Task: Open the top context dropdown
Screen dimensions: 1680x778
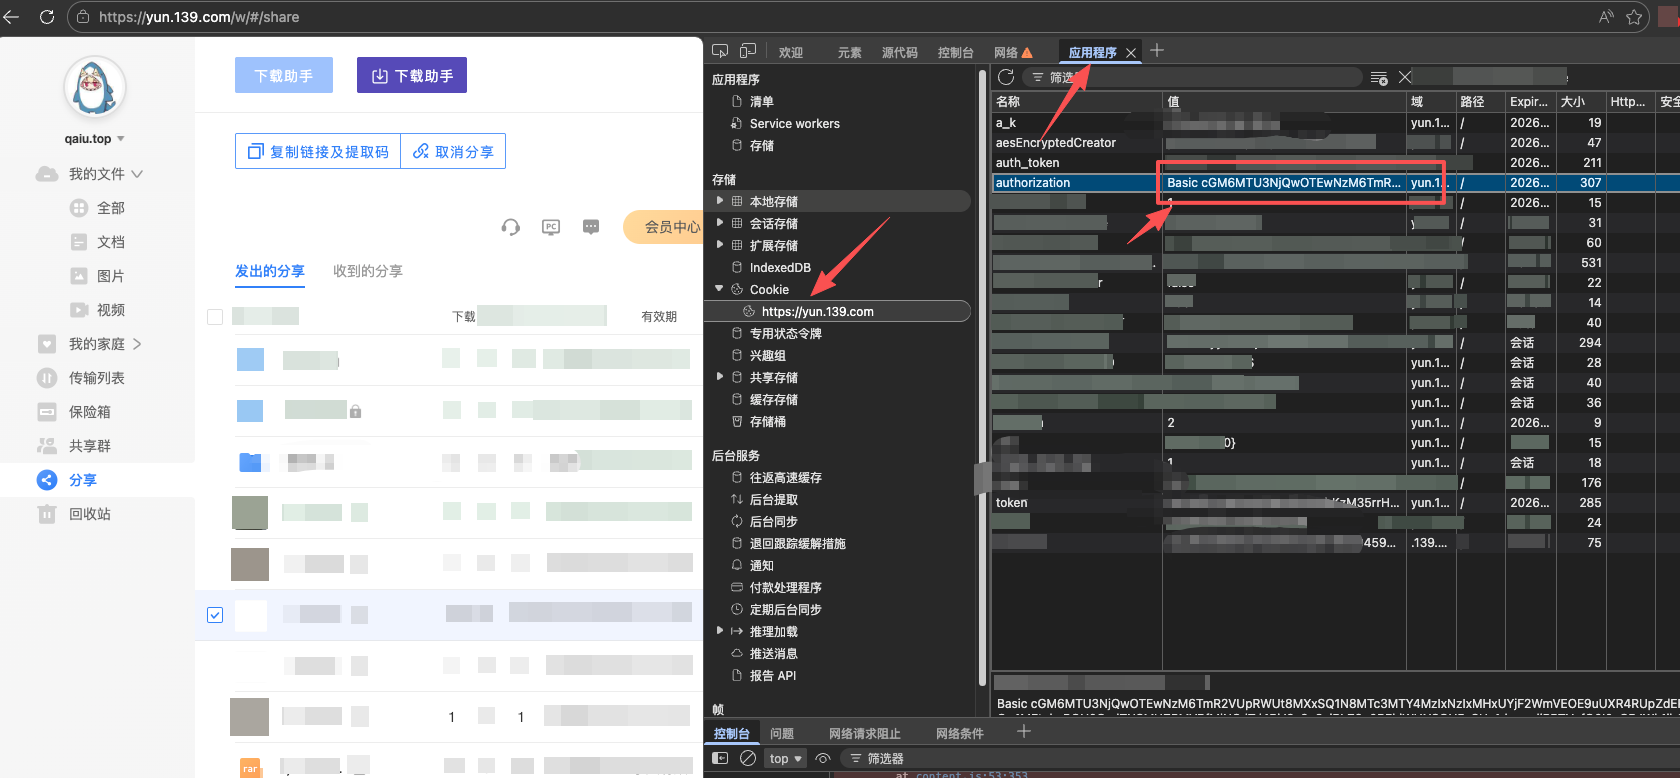Action: (x=786, y=758)
